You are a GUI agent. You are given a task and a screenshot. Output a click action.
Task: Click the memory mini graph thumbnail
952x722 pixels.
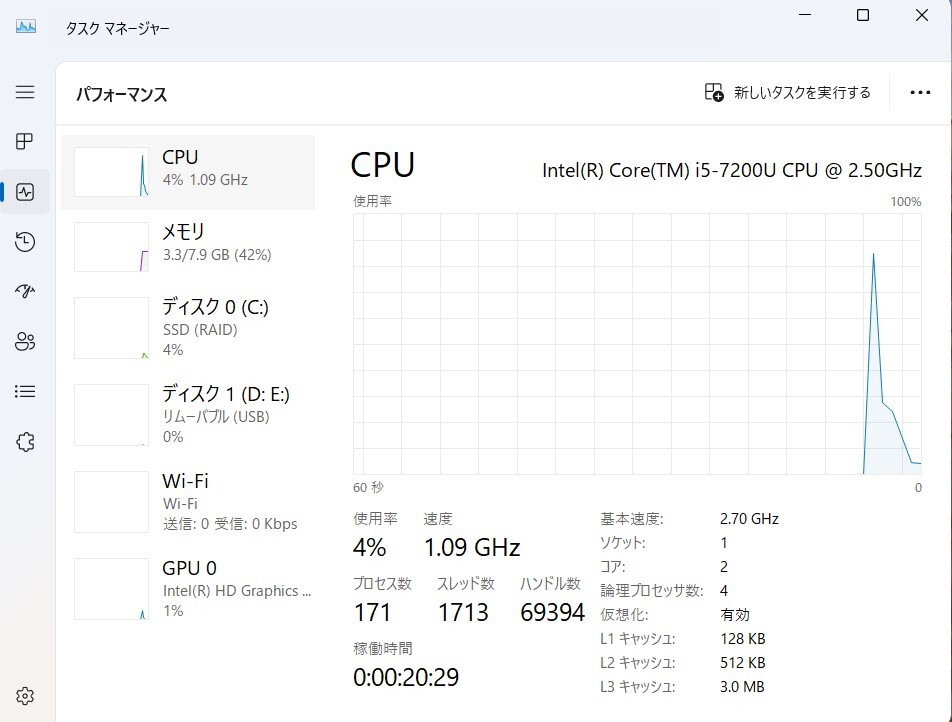(x=112, y=247)
